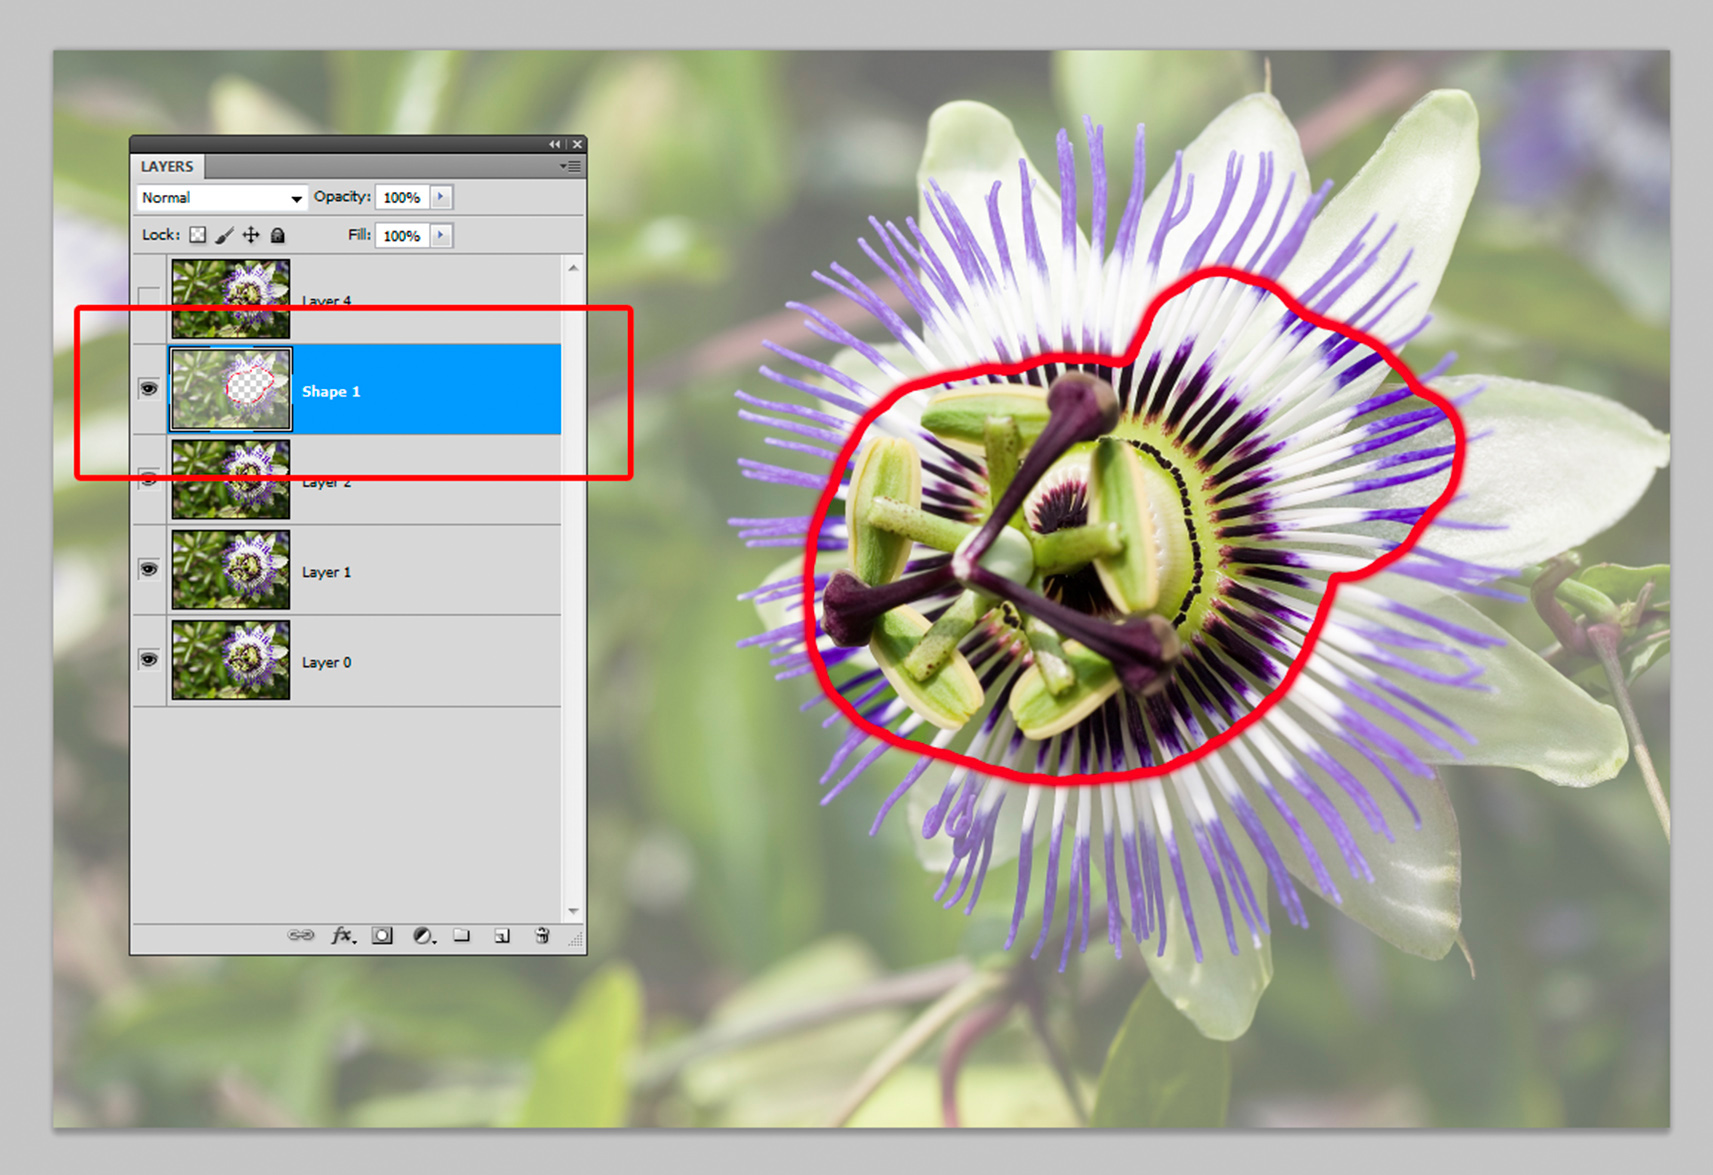Hide Layer 1 using eye icon
The image size is (1713, 1175).
click(149, 570)
